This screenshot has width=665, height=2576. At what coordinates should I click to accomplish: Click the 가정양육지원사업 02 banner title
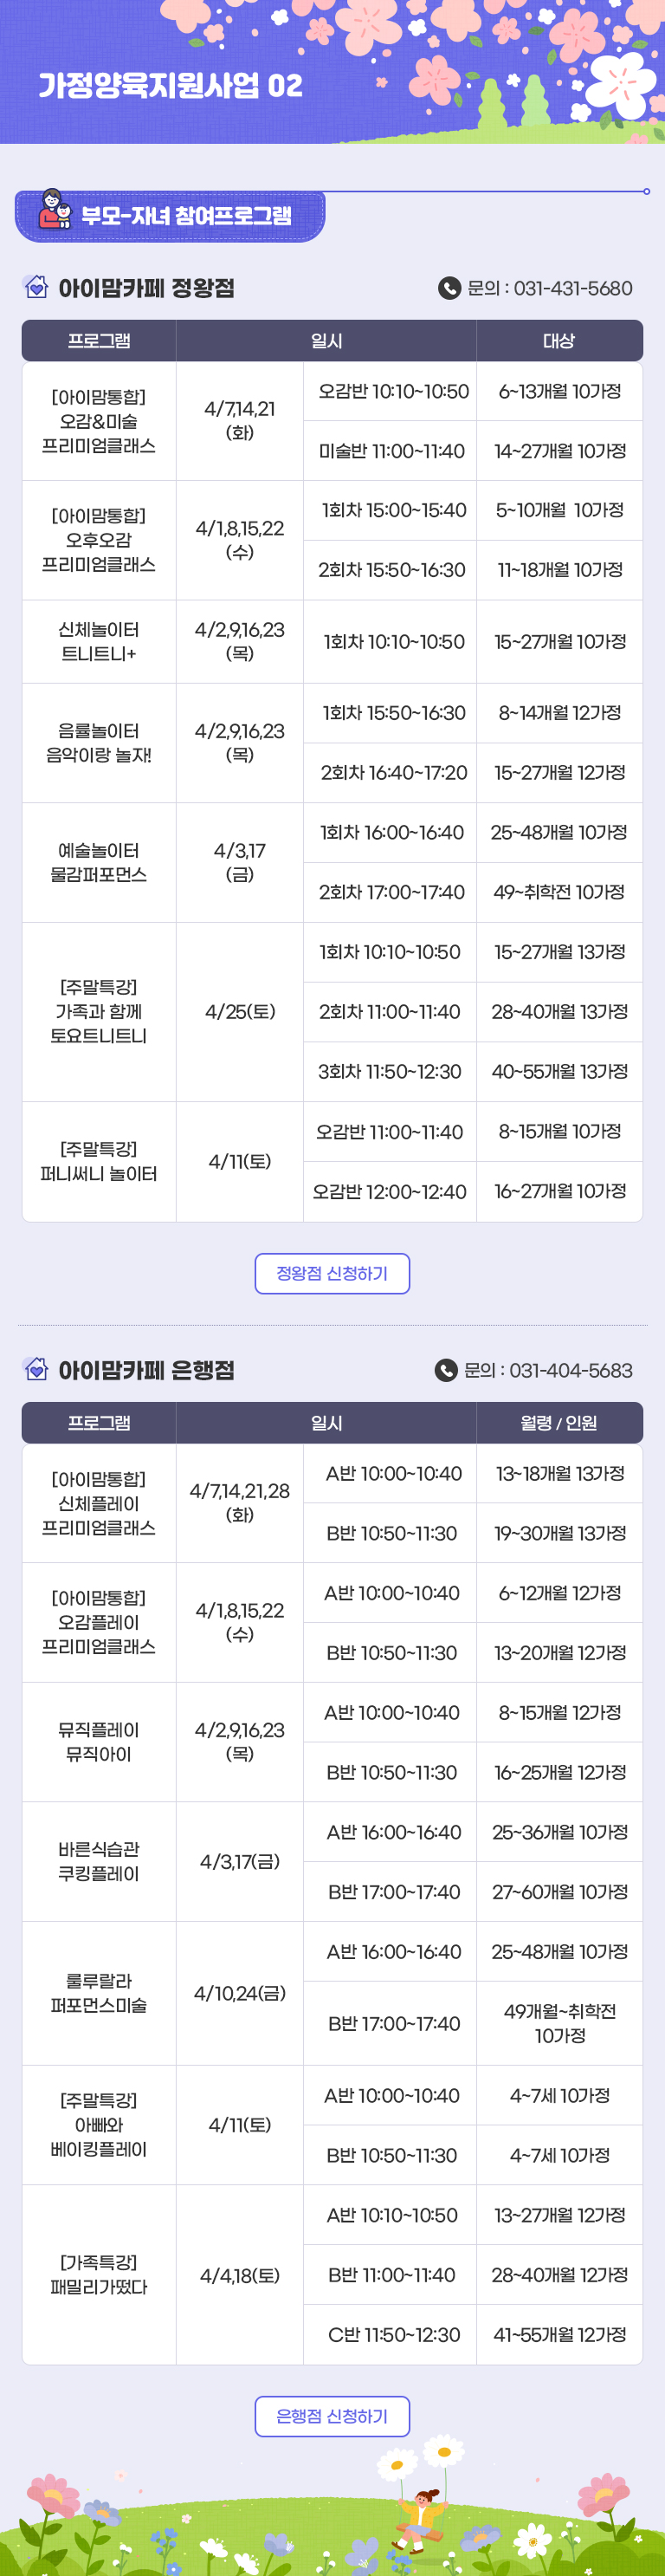coord(171,86)
